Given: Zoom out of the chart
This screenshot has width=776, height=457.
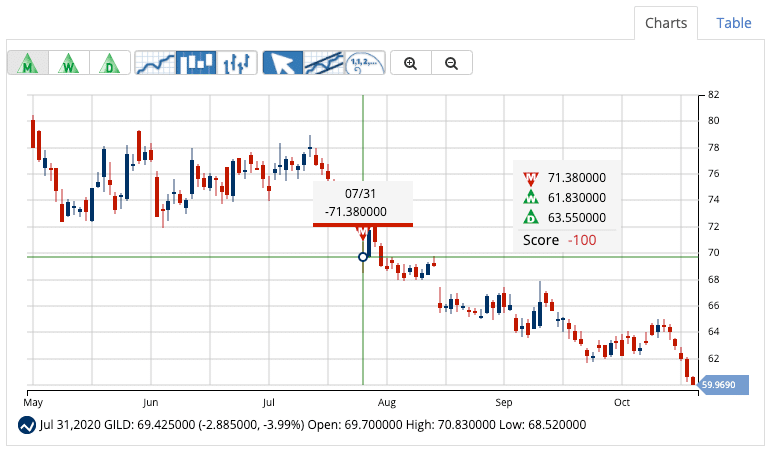Looking at the screenshot, I should click(x=451, y=63).
